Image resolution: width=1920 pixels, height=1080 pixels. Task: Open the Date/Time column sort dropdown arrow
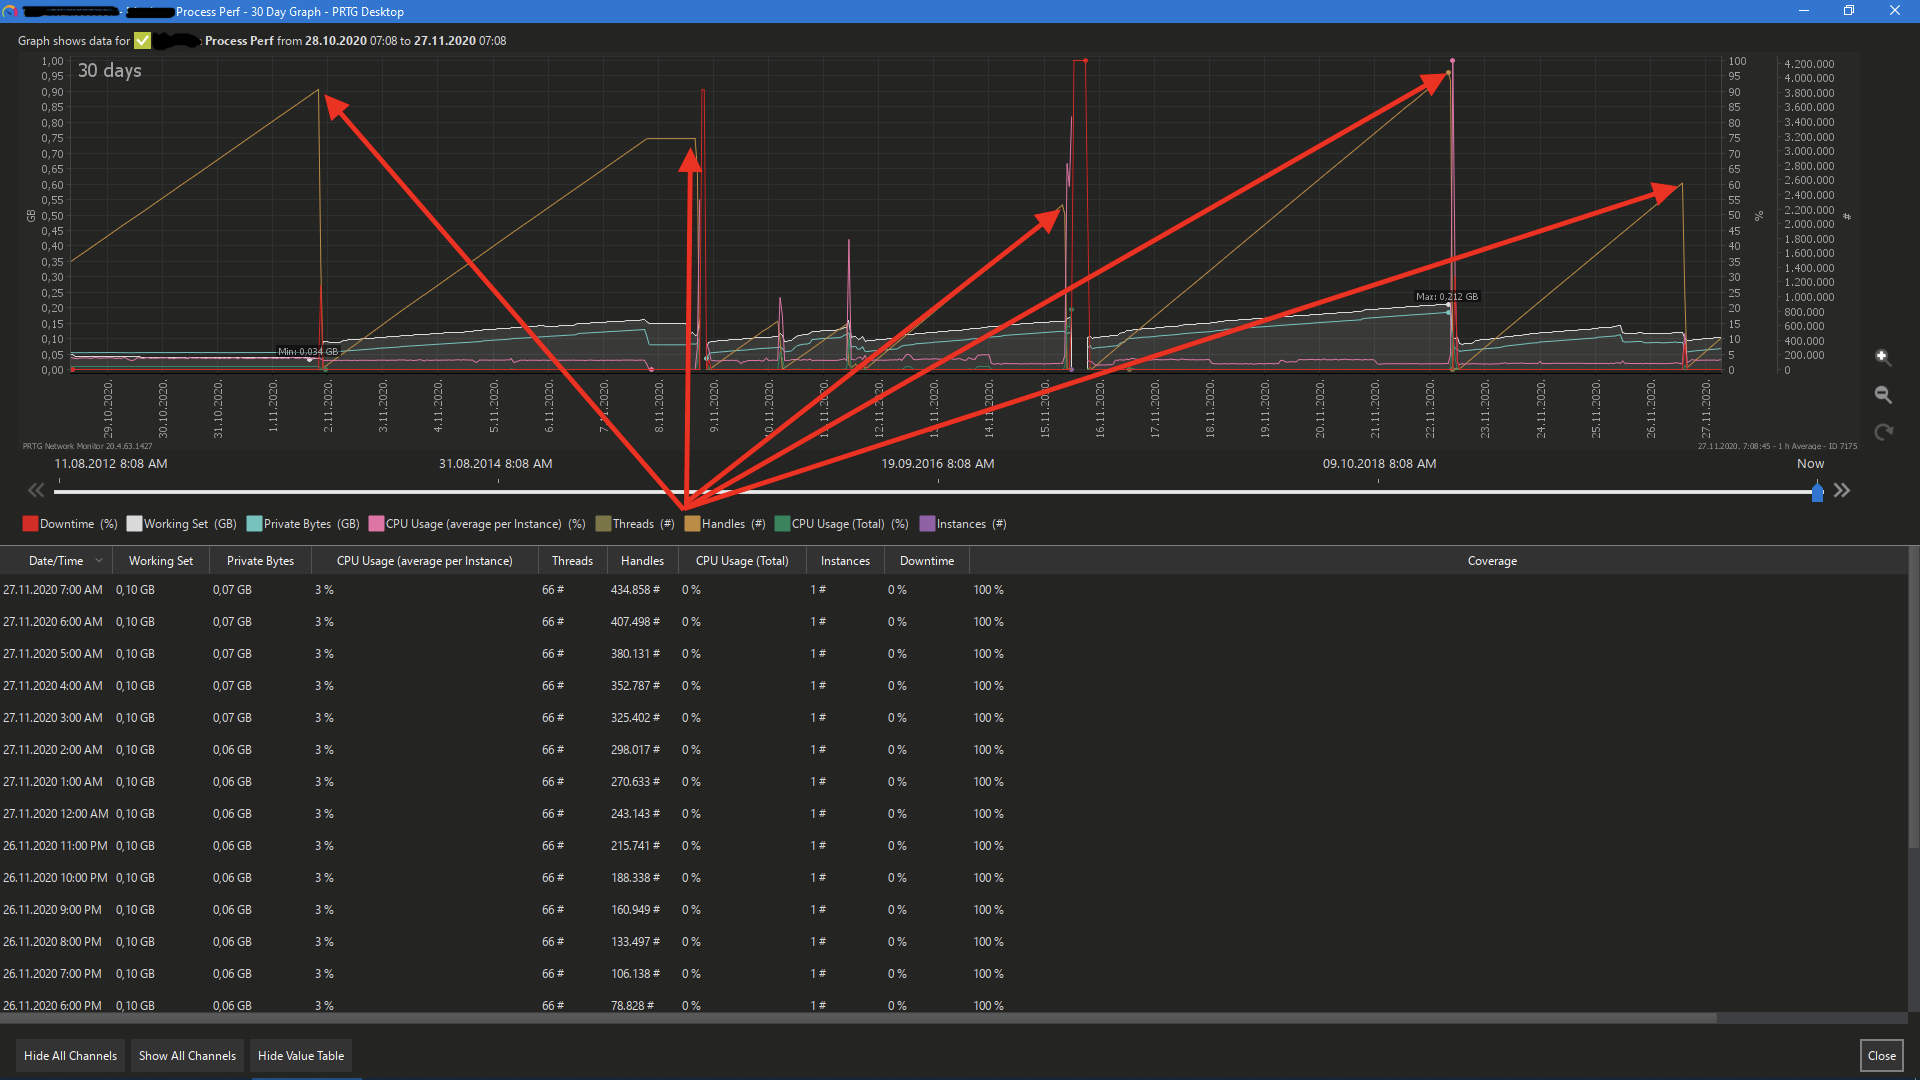(99, 561)
